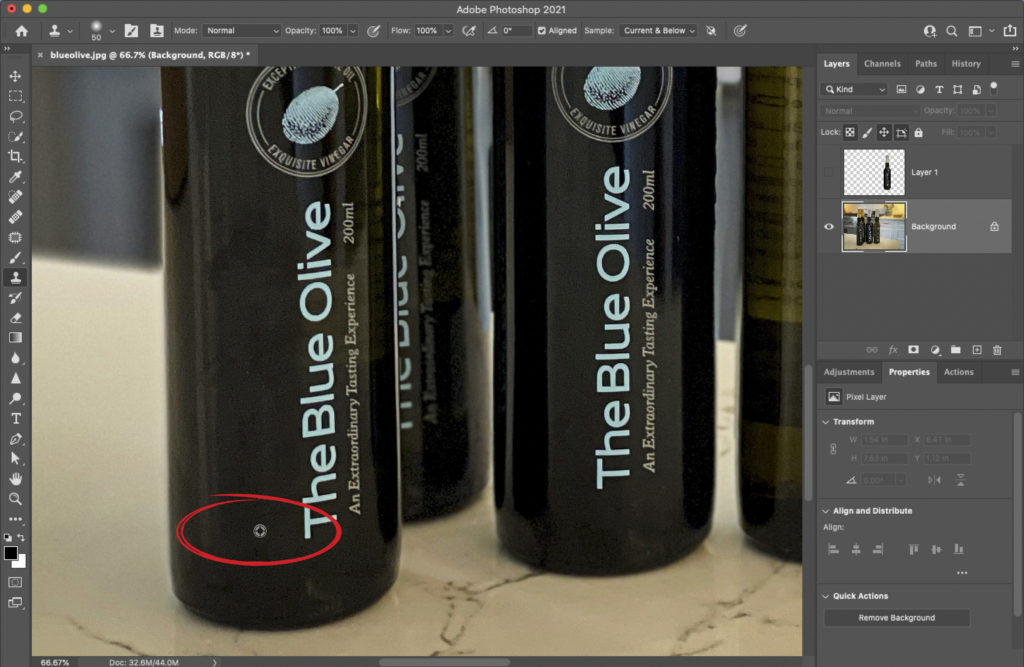The image size is (1024, 667).
Task: Show Layer 1 using its visibility box
Action: (829, 172)
